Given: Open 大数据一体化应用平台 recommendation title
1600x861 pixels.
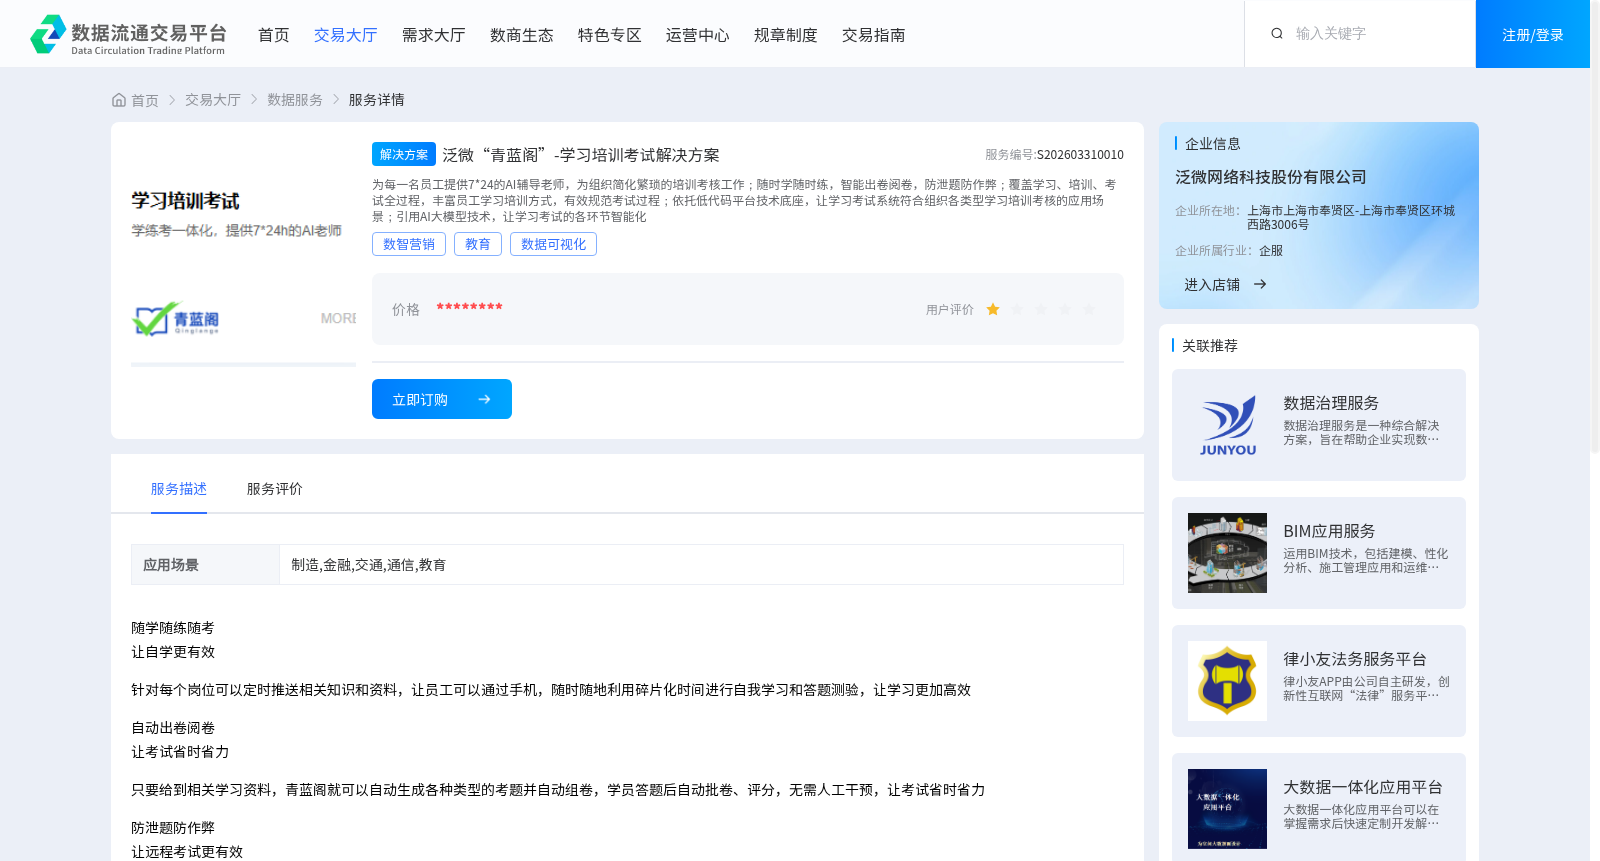Looking at the screenshot, I should click(1363, 787).
